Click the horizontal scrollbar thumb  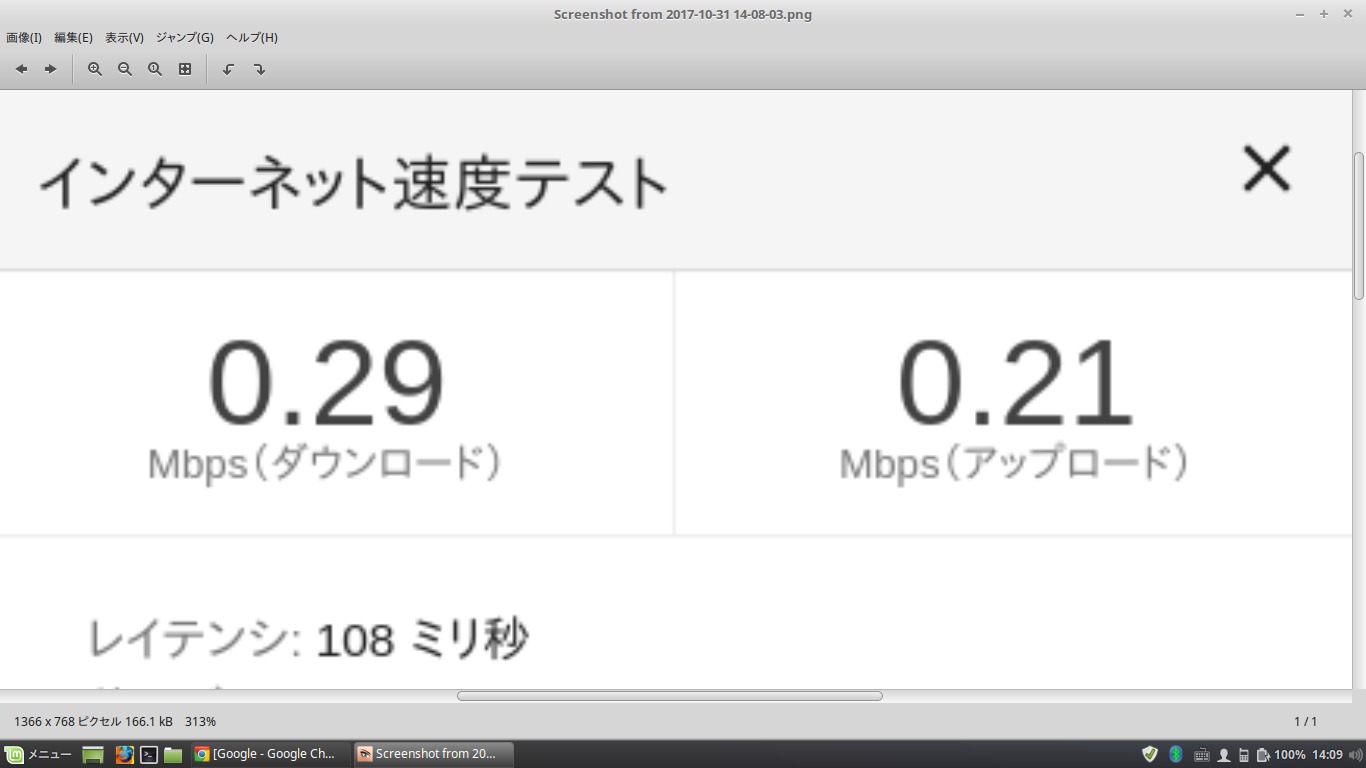tap(669, 696)
